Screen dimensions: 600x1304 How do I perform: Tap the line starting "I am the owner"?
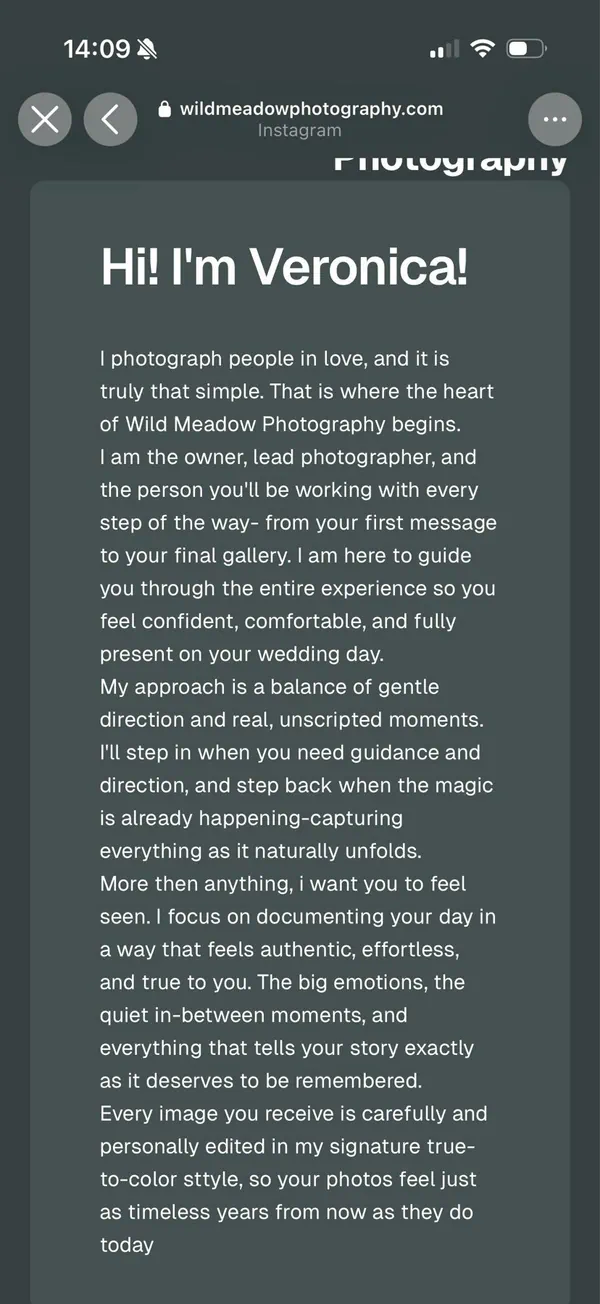(x=288, y=457)
